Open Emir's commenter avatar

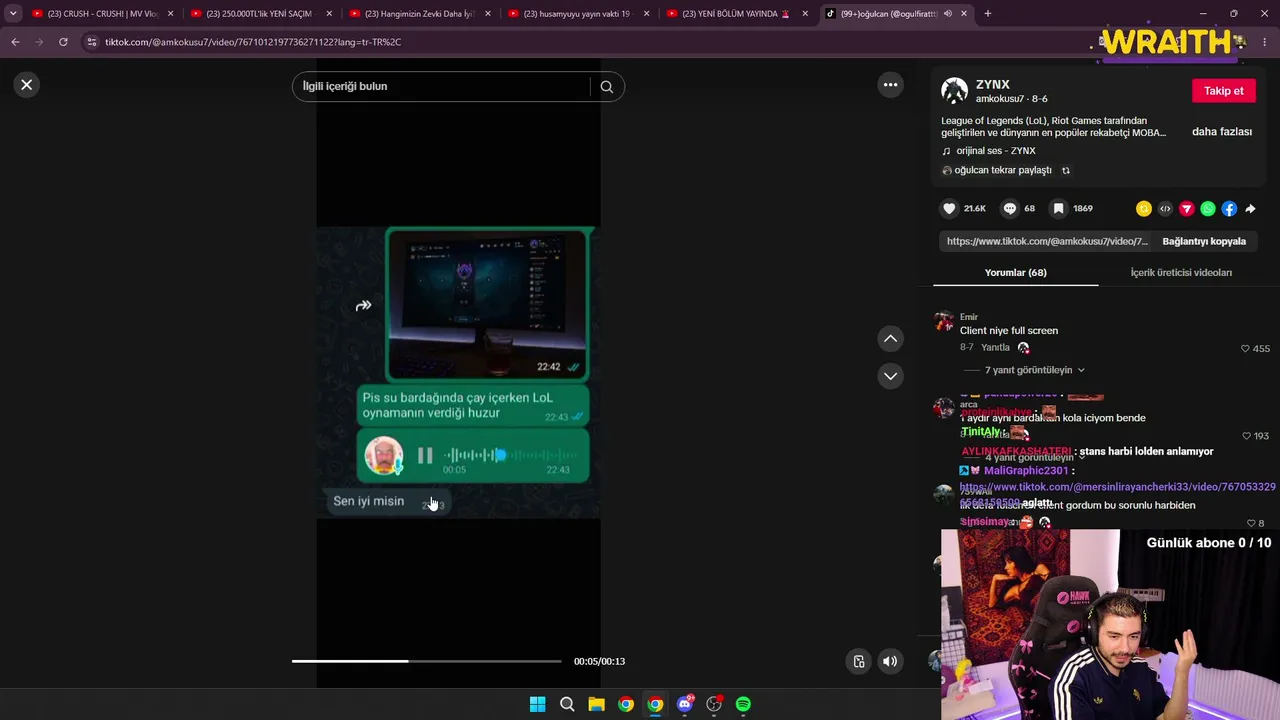click(x=944, y=321)
